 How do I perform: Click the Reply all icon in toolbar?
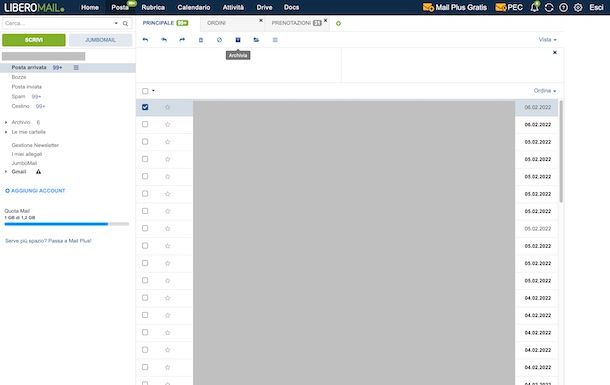coord(164,40)
